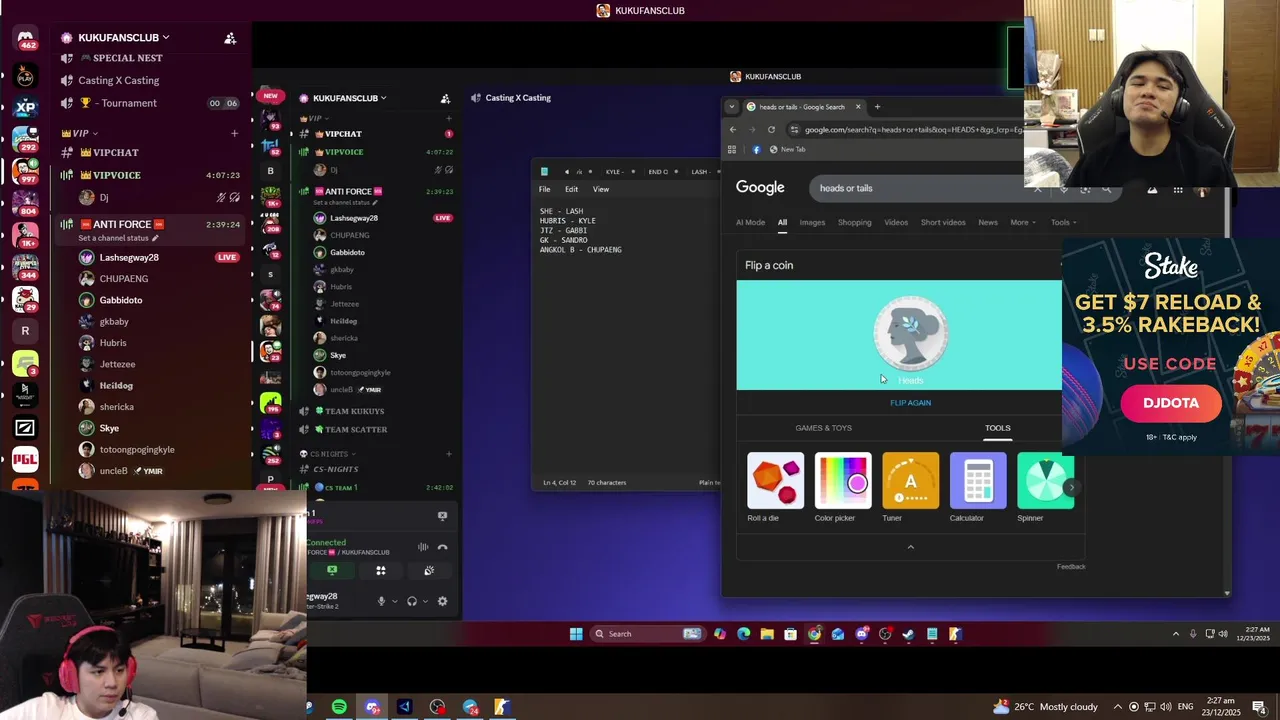Screen dimensions: 1280x720
Task: Click Windows search box on inner taskbar
Action: click(647, 633)
